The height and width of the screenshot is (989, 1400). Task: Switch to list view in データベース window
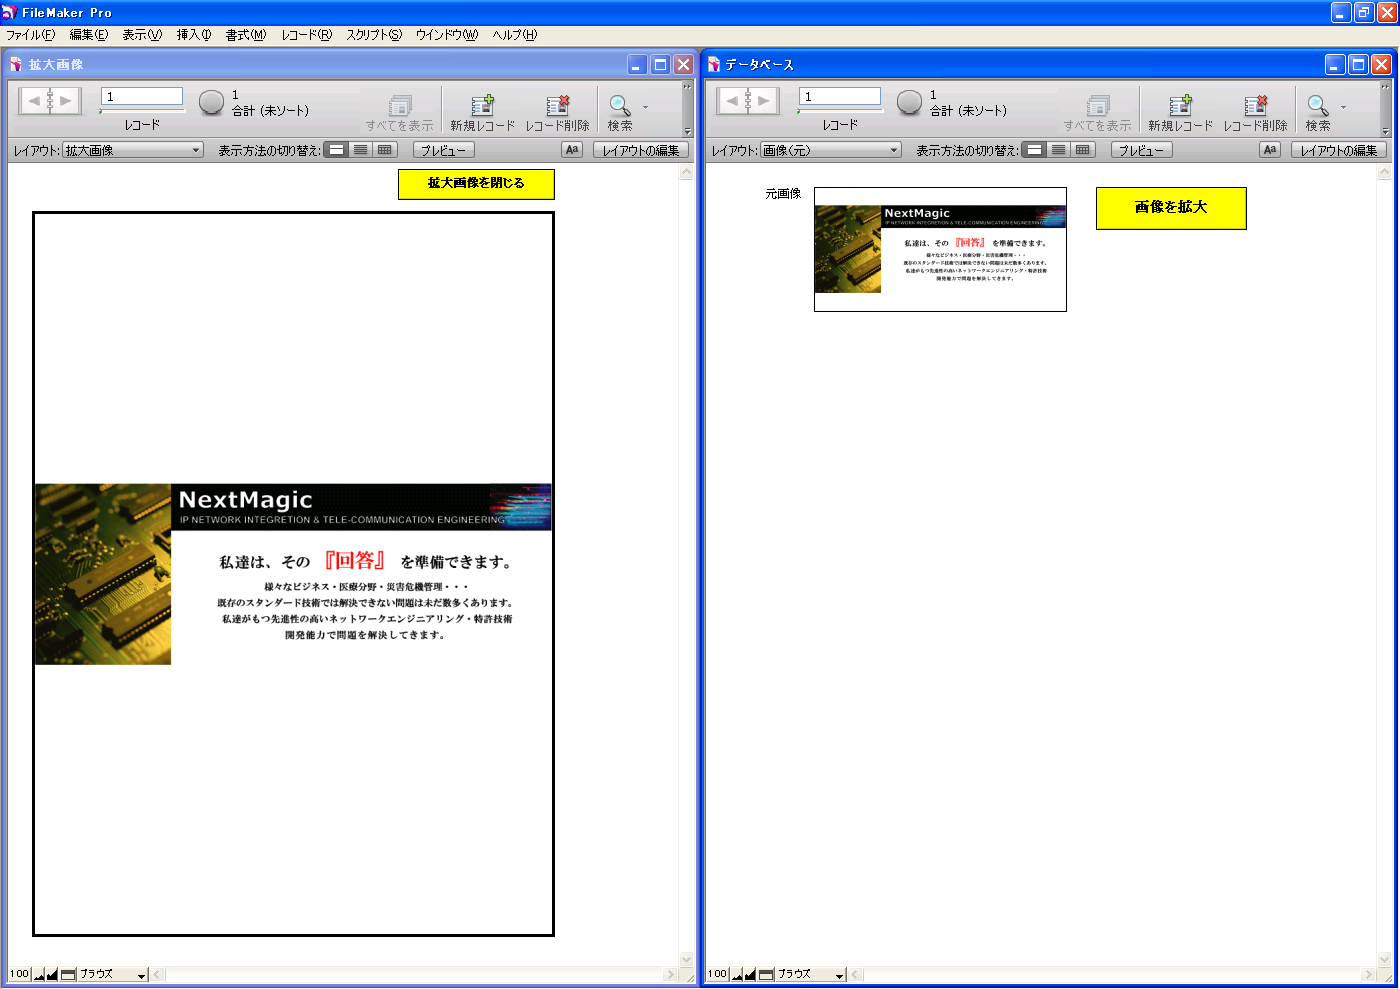tap(1059, 150)
